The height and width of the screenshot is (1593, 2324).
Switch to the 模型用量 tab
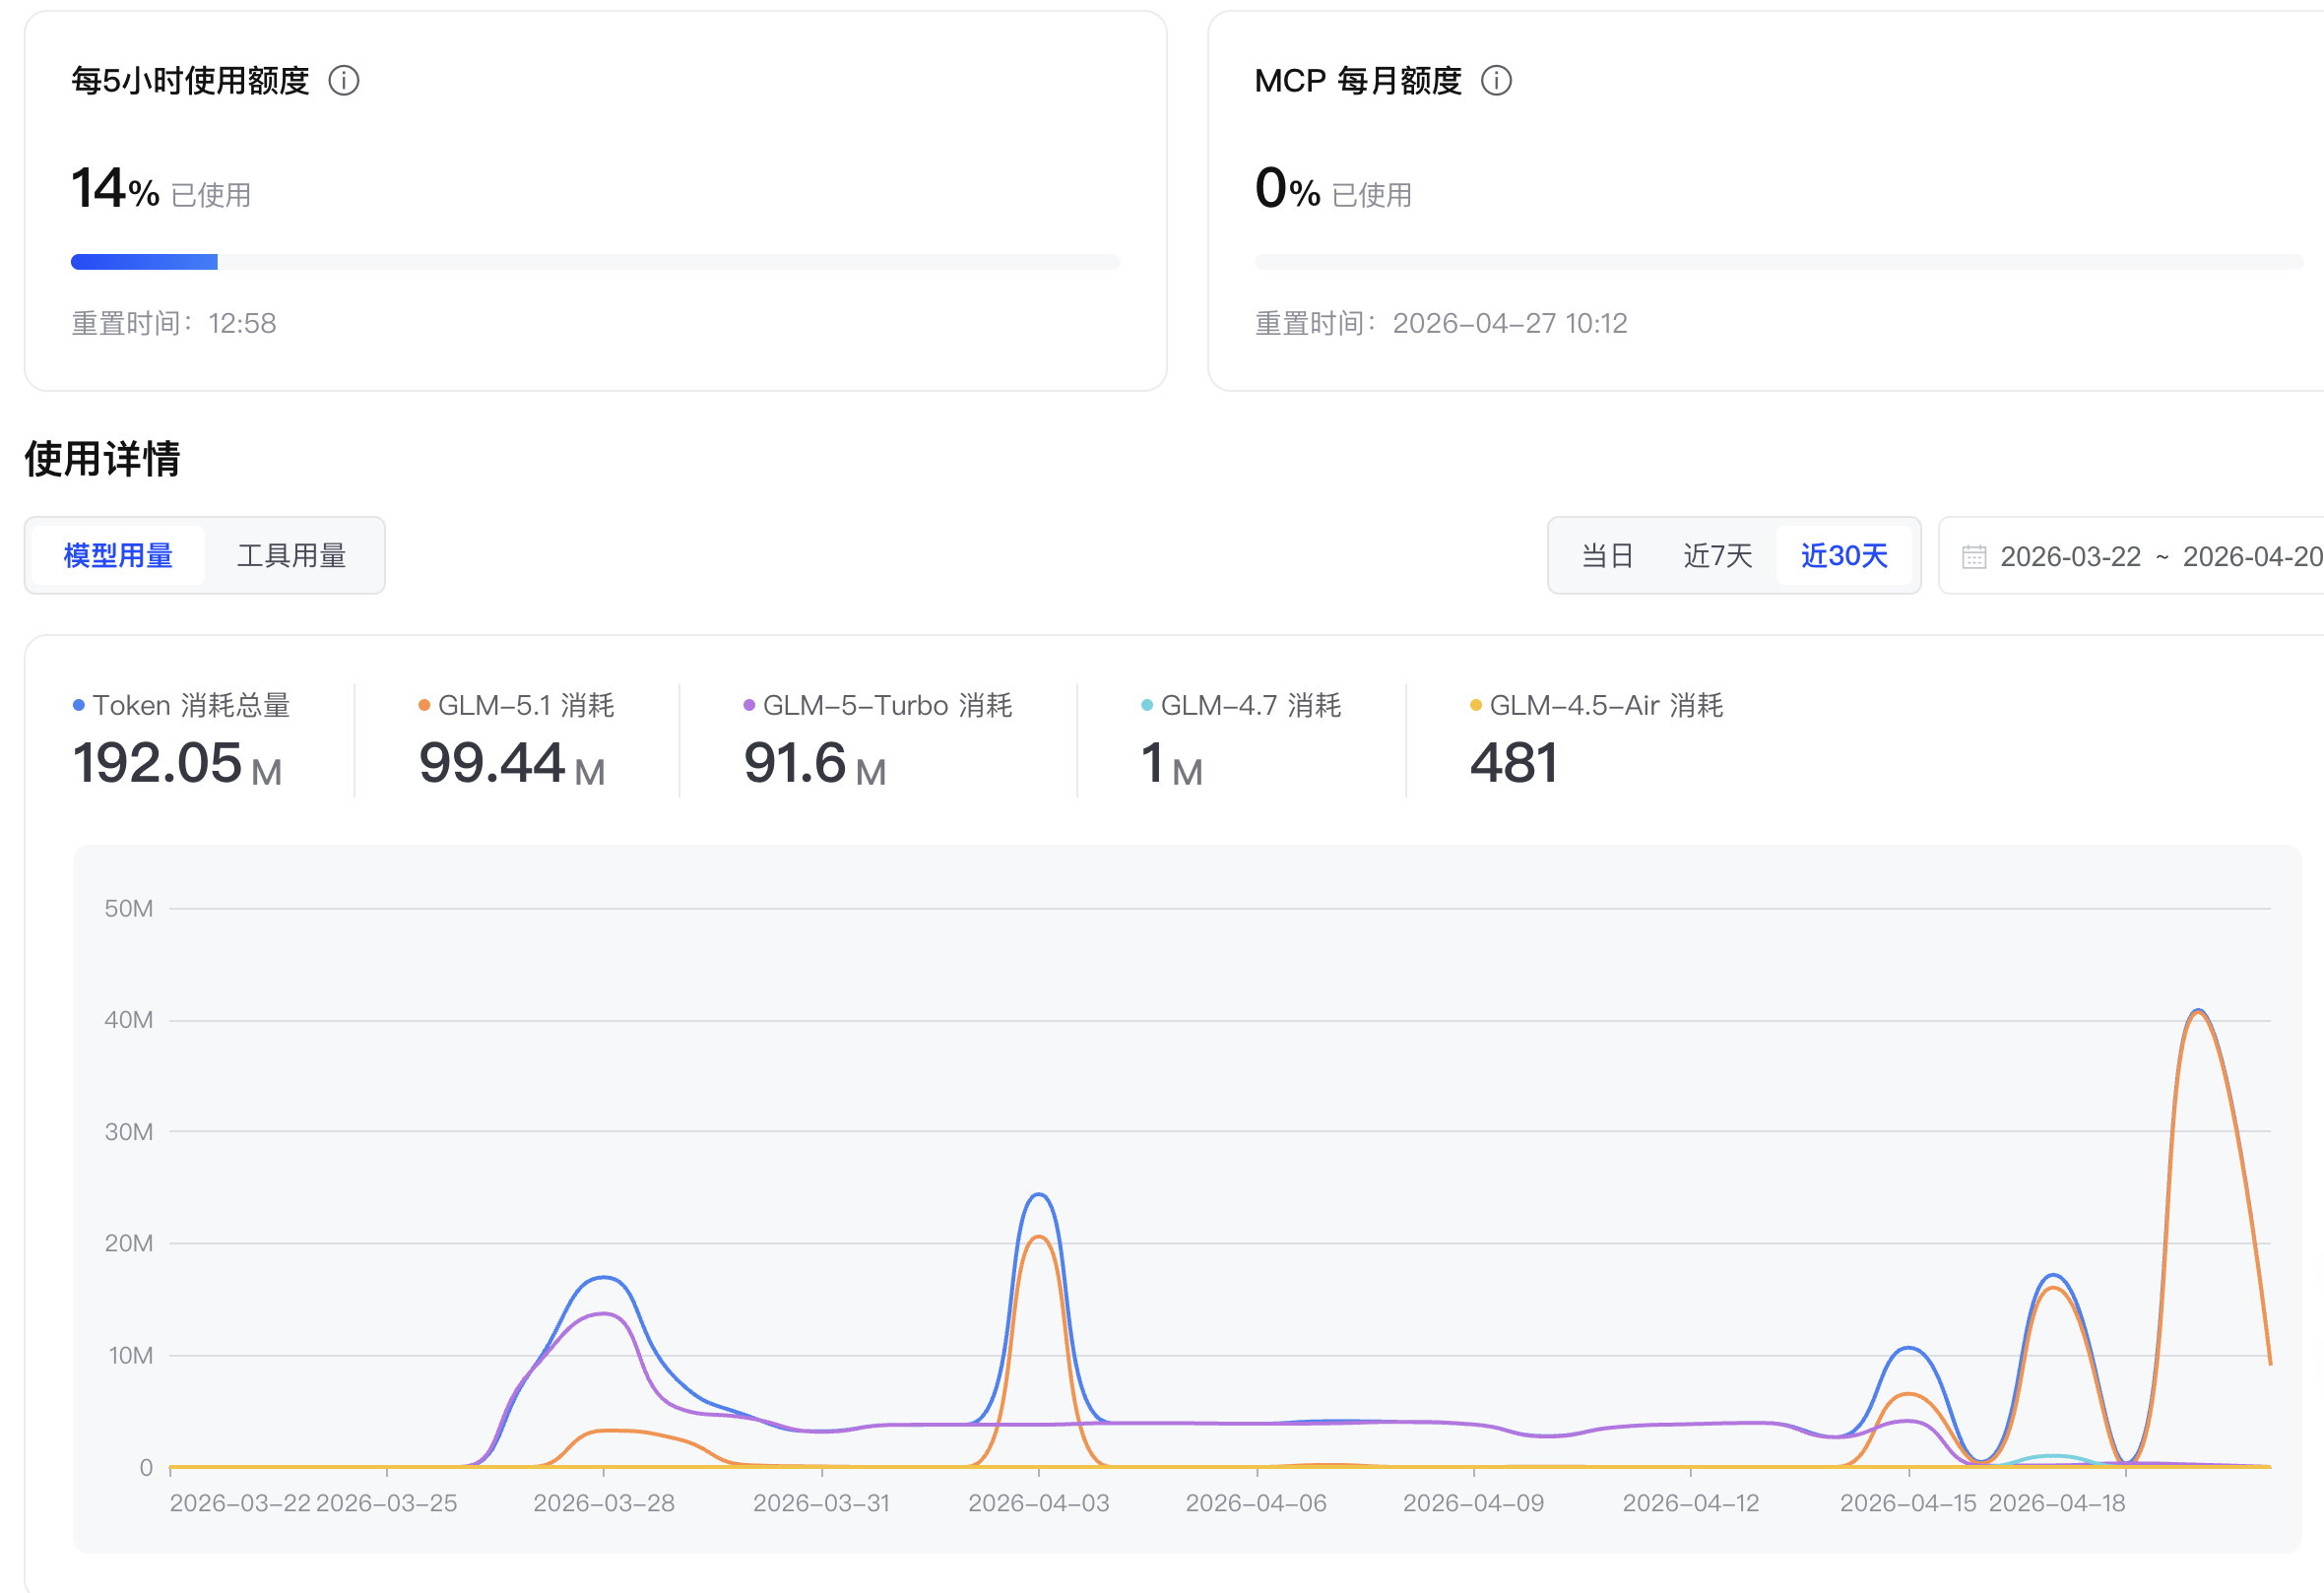[118, 555]
